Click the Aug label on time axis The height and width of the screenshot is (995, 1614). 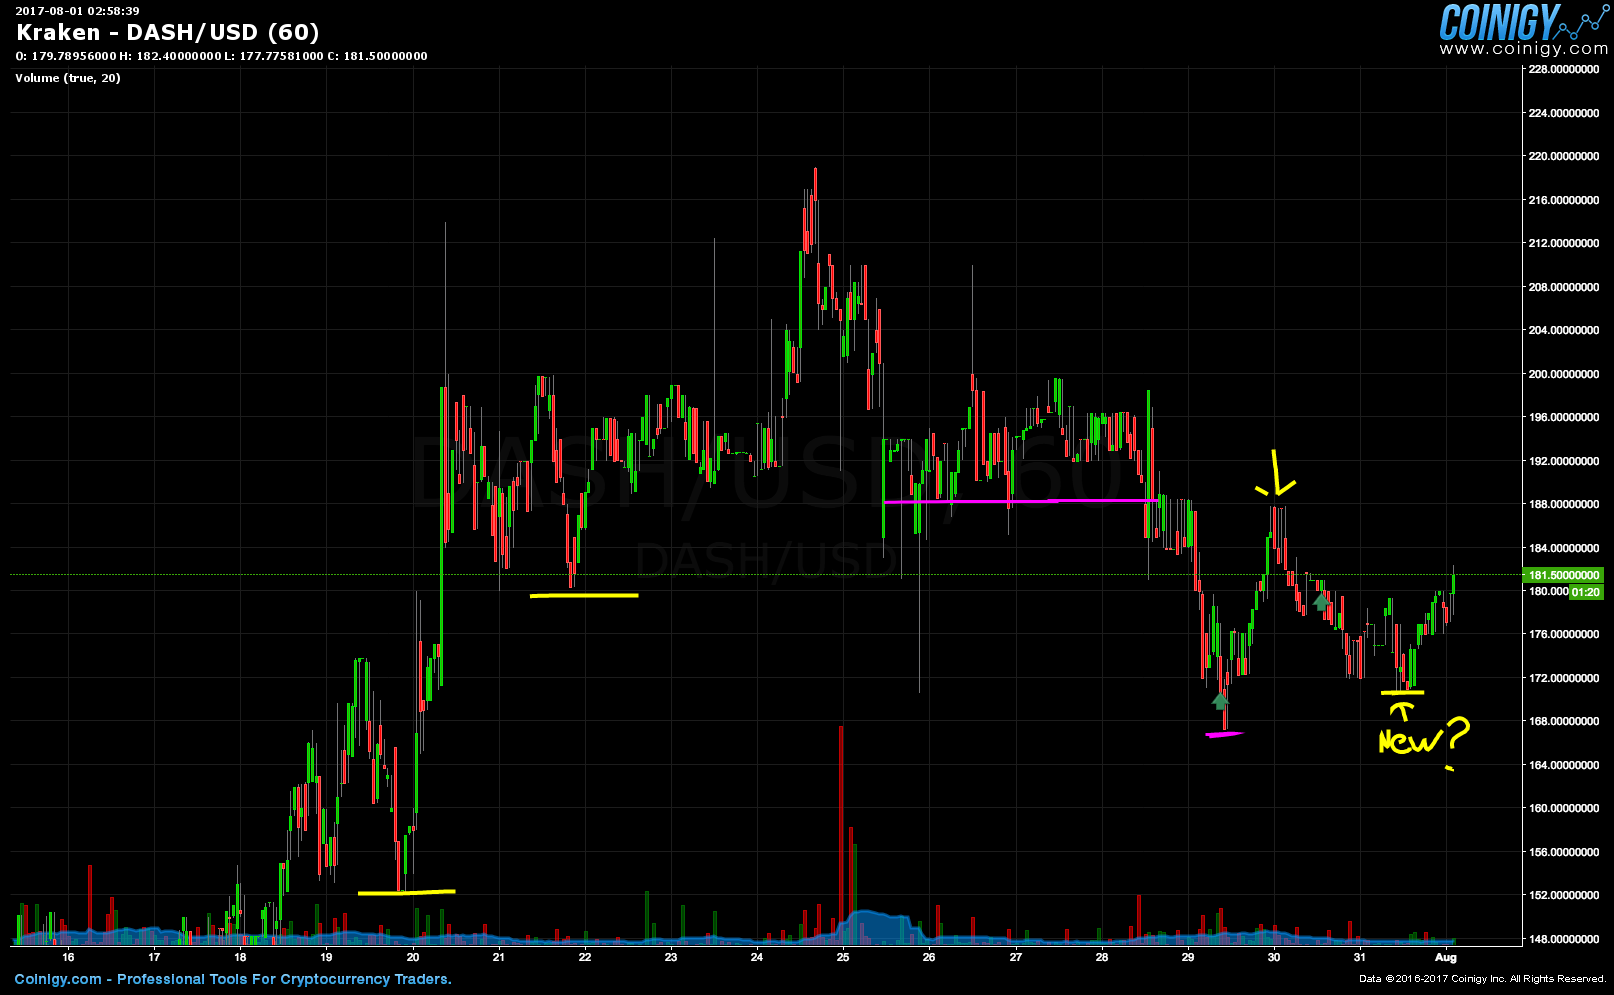tap(1446, 957)
